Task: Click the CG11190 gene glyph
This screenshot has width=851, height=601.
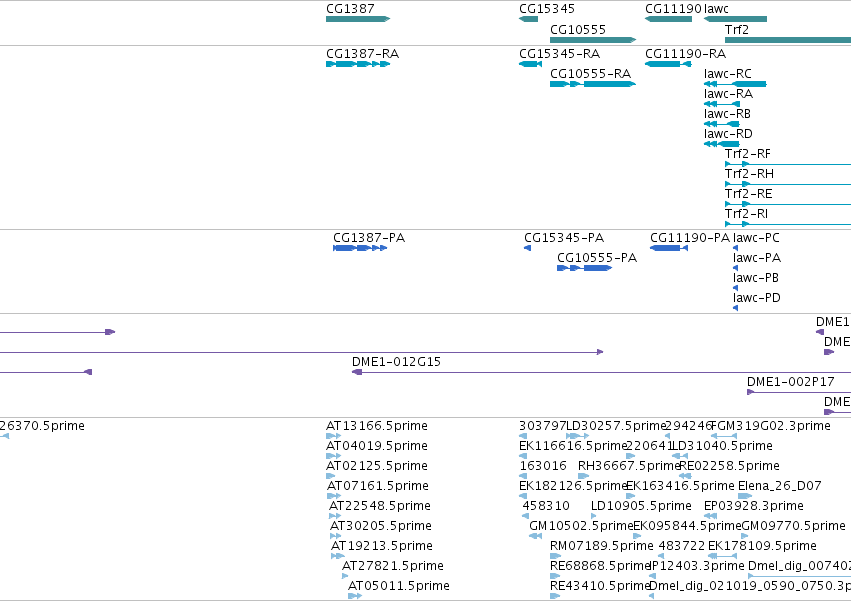Action: tap(668, 19)
